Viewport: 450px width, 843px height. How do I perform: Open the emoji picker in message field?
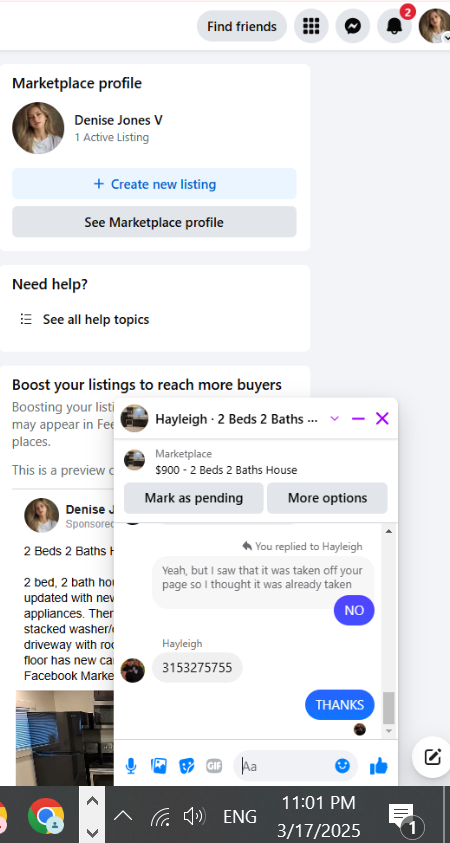coord(342,766)
